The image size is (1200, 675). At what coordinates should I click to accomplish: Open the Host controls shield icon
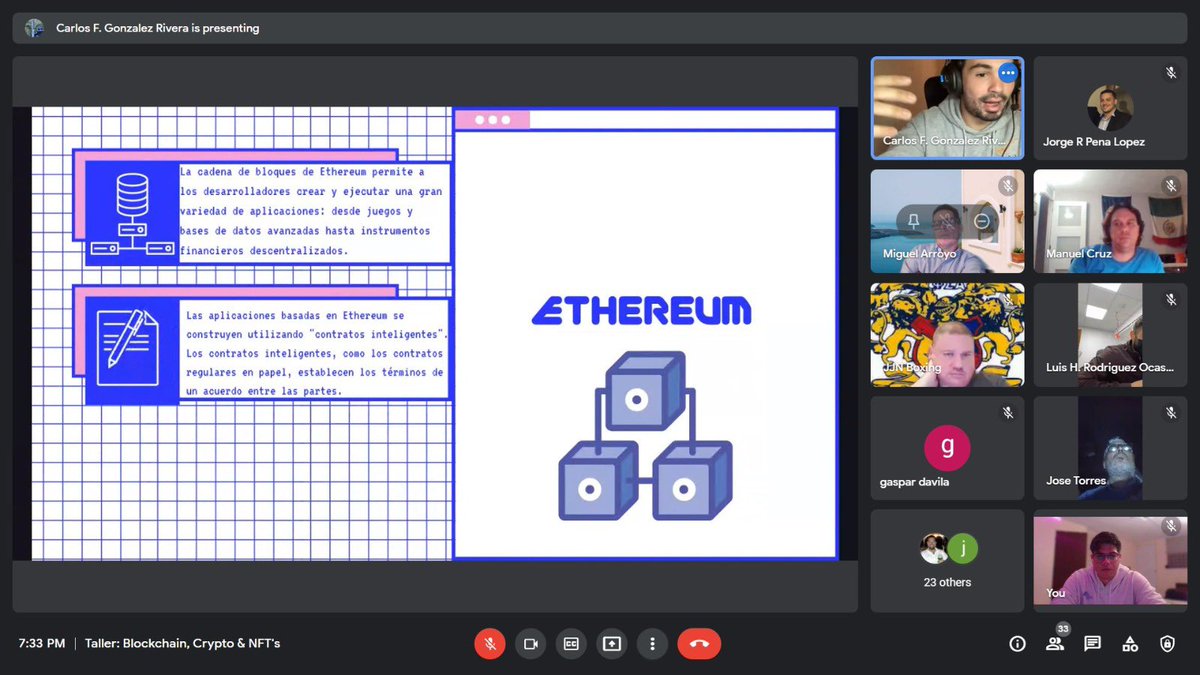click(1167, 643)
